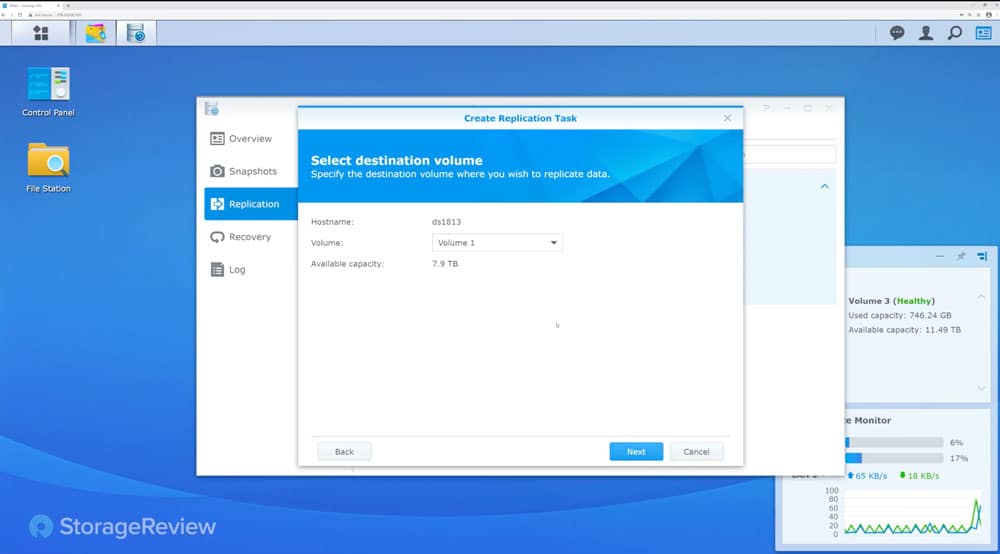The height and width of the screenshot is (554, 1000).
Task: Open File Station desktop icon
Action: pos(48,168)
